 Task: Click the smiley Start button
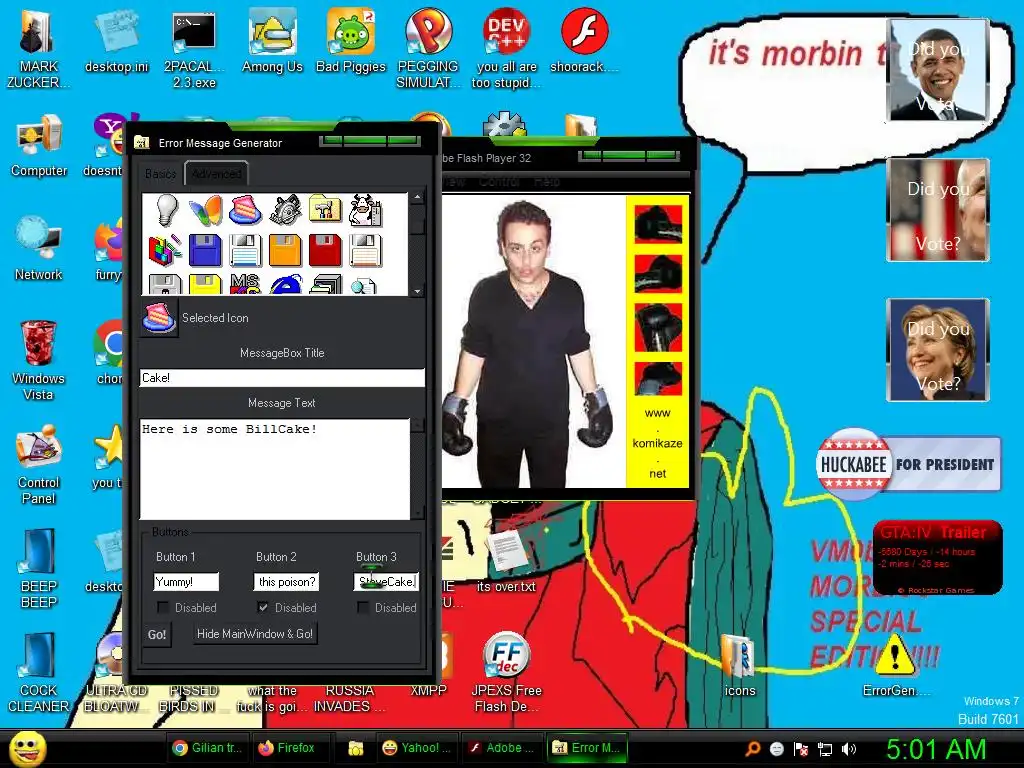27,750
